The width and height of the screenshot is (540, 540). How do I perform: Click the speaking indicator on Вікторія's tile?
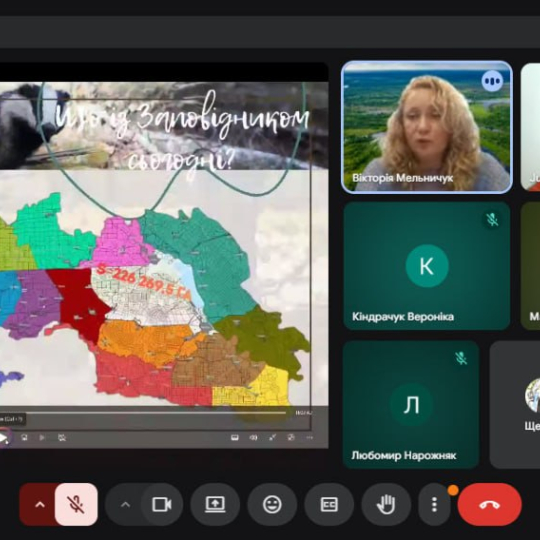coord(492,81)
